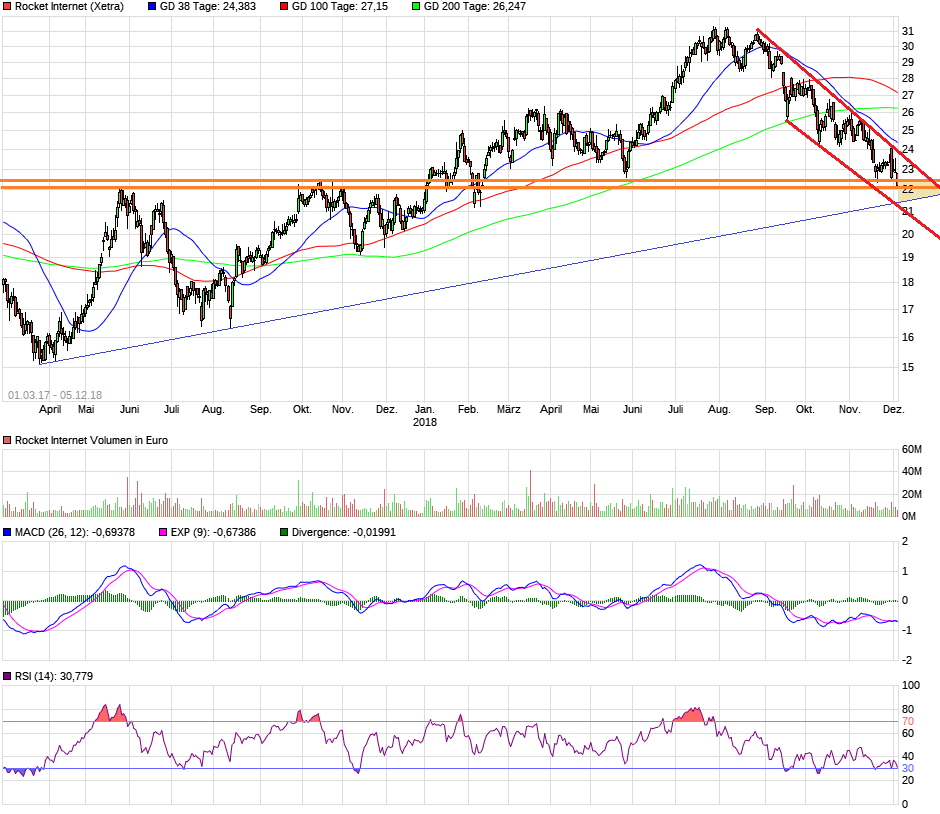The height and width of the screenshot is (814, 940).
Task: Click the 2018 label on the time axis
Action: pos(424,421)
